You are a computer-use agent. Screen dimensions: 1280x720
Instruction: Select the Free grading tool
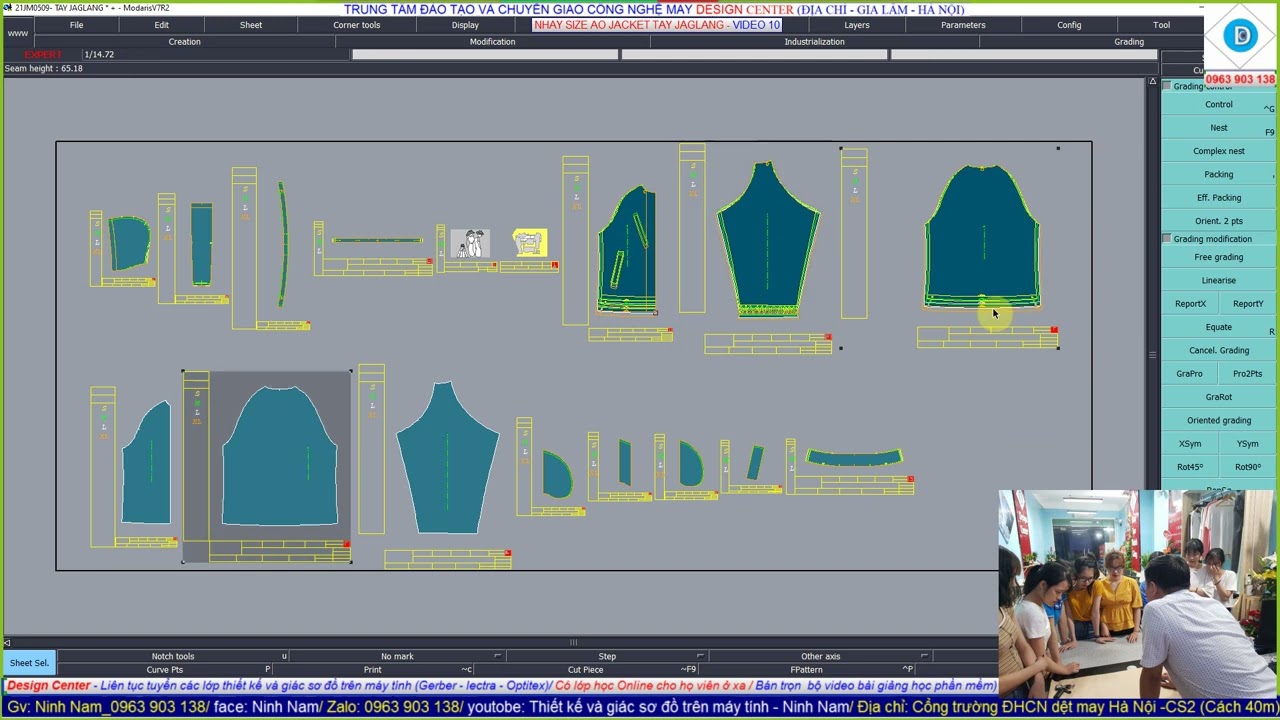[1218, 257]
